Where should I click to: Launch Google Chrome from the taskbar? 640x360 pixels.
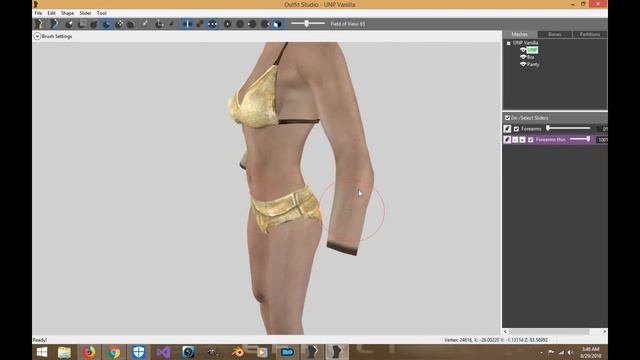click(x=114, y=352)
